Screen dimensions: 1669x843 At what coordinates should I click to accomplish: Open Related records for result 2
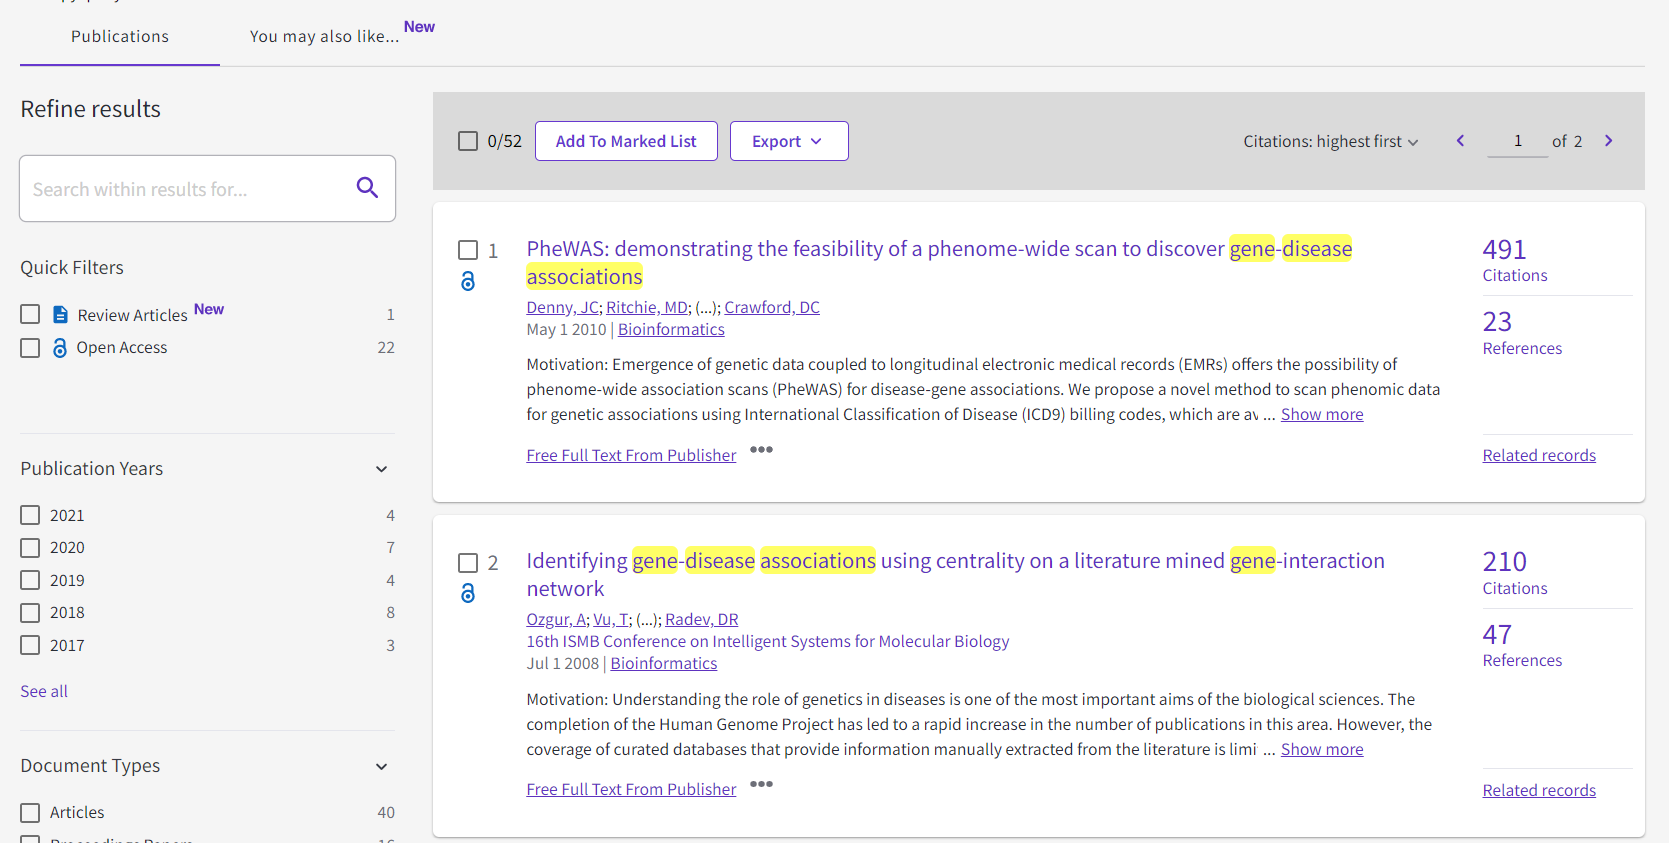(1539, 790)
